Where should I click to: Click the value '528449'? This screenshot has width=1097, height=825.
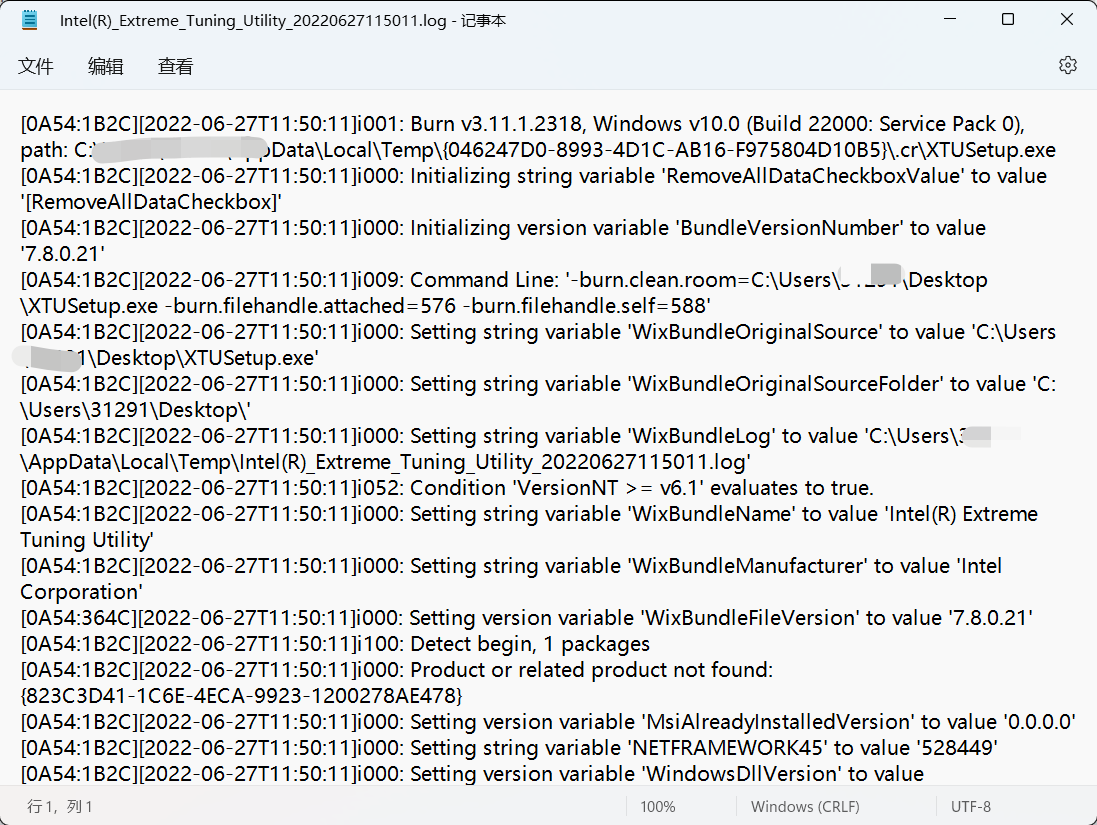pos(956,747)
